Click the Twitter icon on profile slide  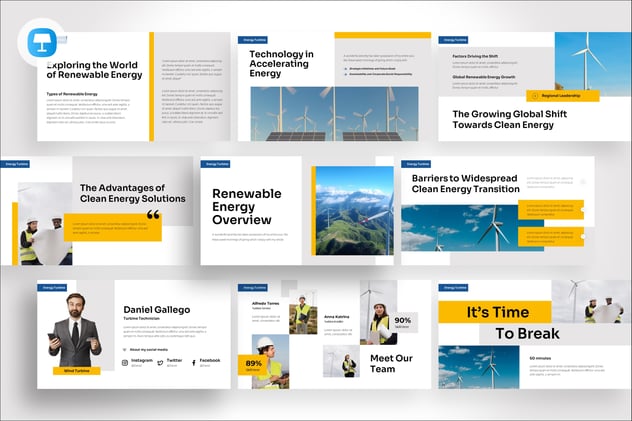(x=160, y=362)
